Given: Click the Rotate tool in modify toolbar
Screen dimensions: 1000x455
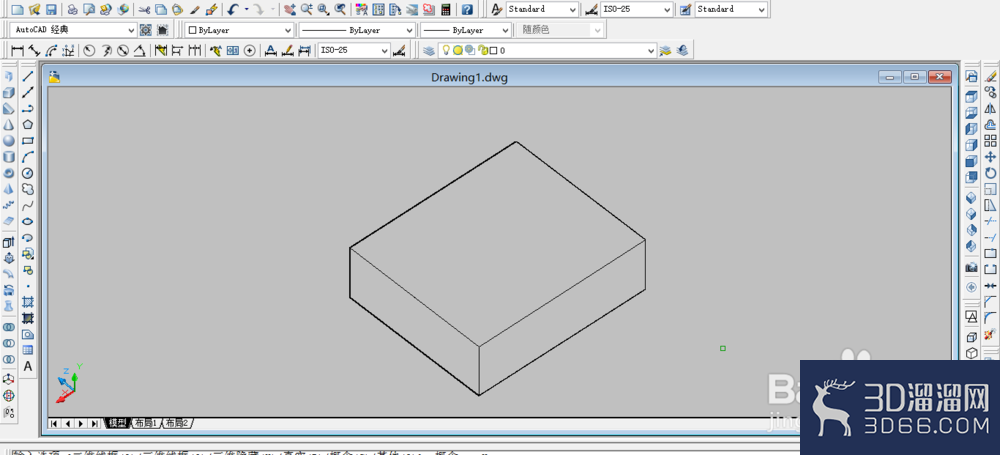Looking at the screenshot, I should coord(990,173).
